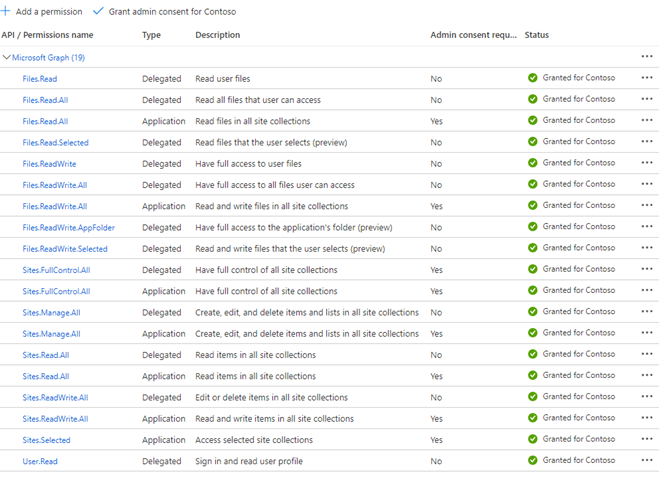The height and width of the screenshot is (481, 665).
Task: Open ellipsis menu for delegated Sites.Manage.All row
Action: pyautogui.click(x=647, y=311)
